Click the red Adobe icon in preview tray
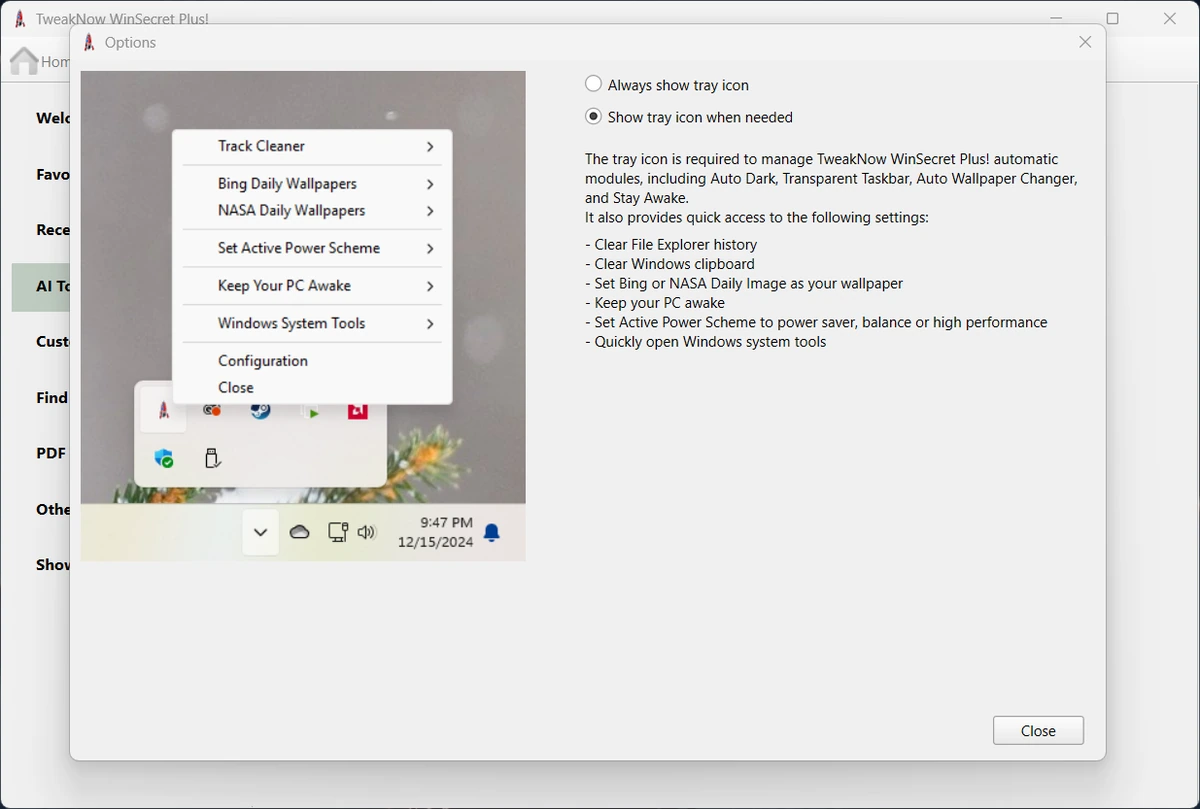 (x=358, y=410)
